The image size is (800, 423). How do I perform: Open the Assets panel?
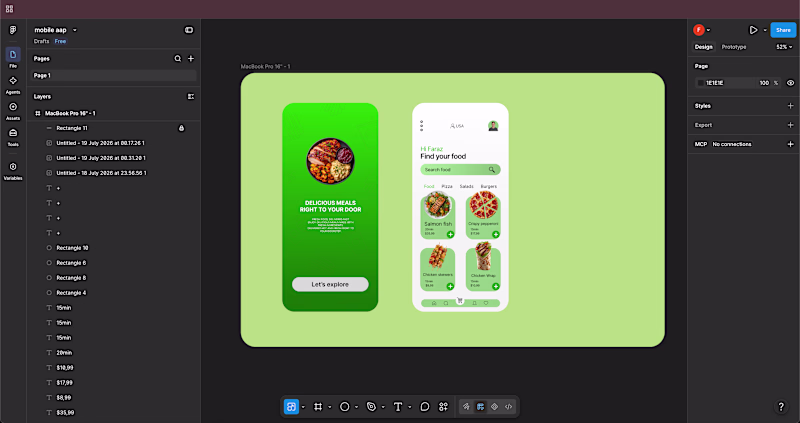(13, 110)
